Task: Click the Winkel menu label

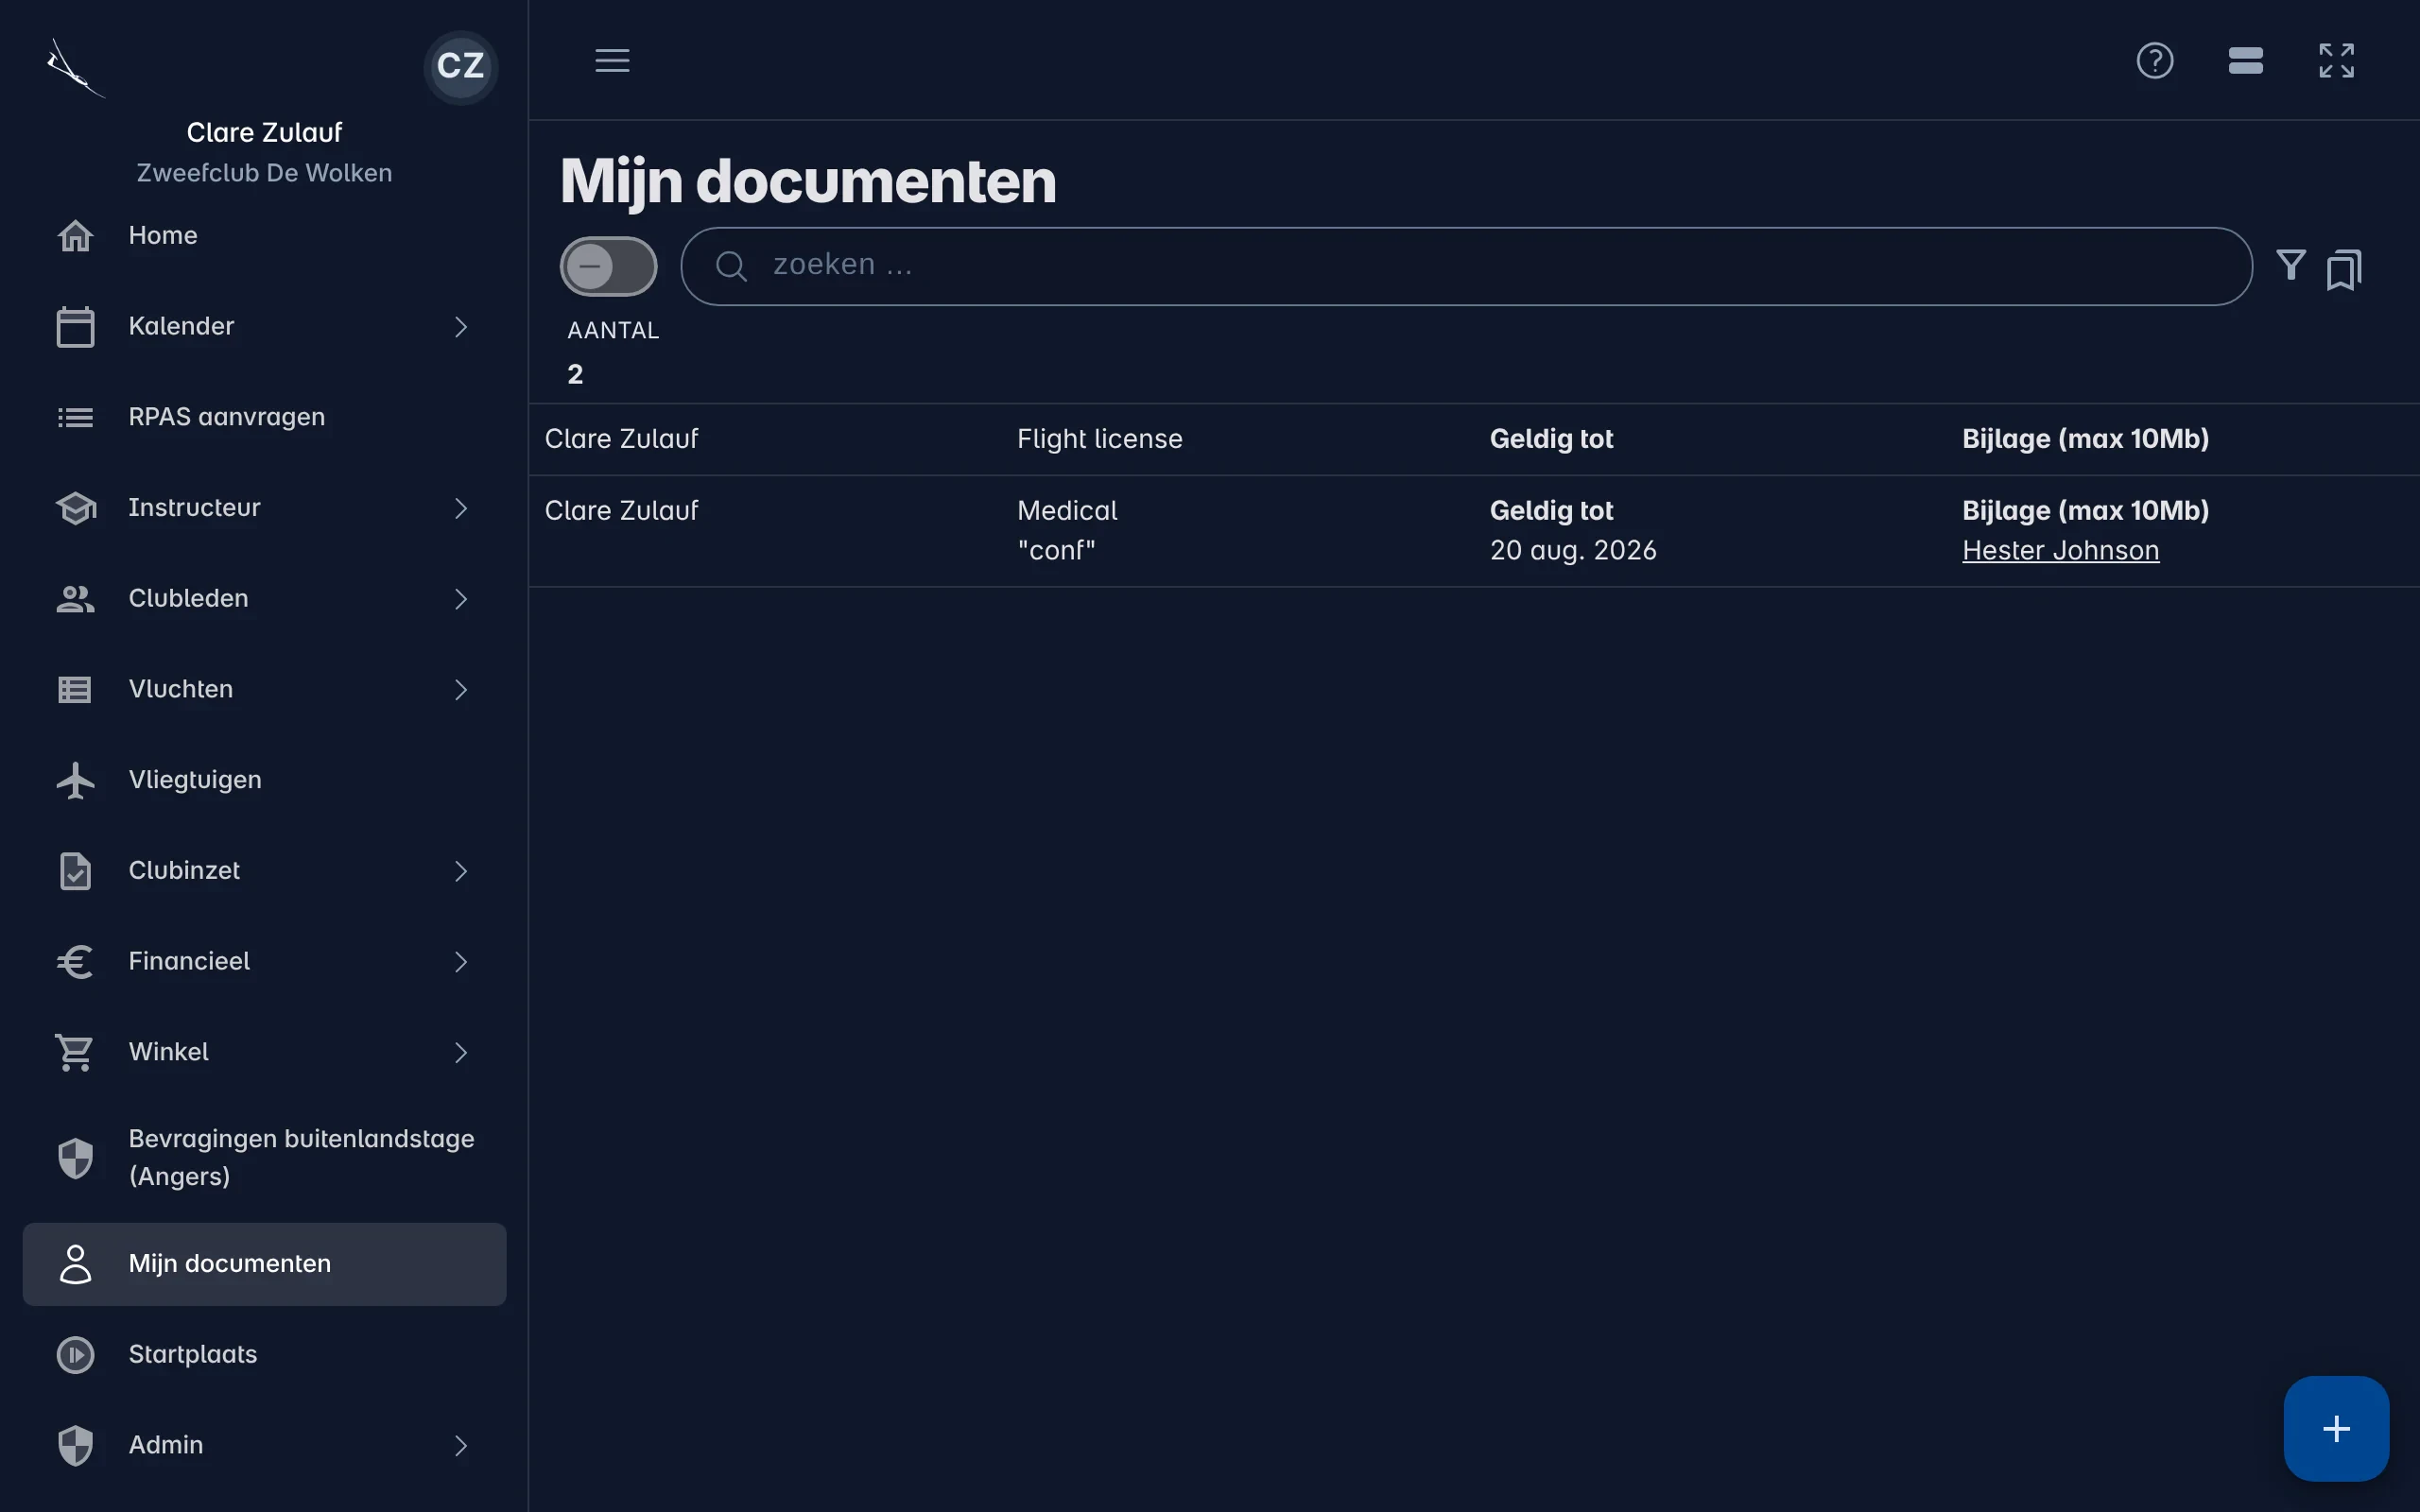Action: (168, 1052)
